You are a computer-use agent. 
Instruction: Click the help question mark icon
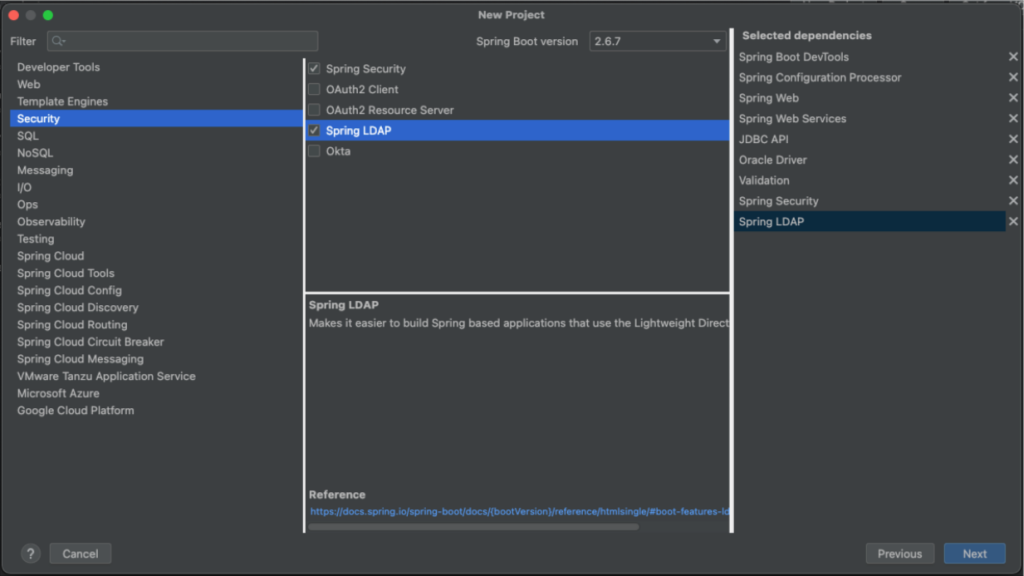pos(30,554)
